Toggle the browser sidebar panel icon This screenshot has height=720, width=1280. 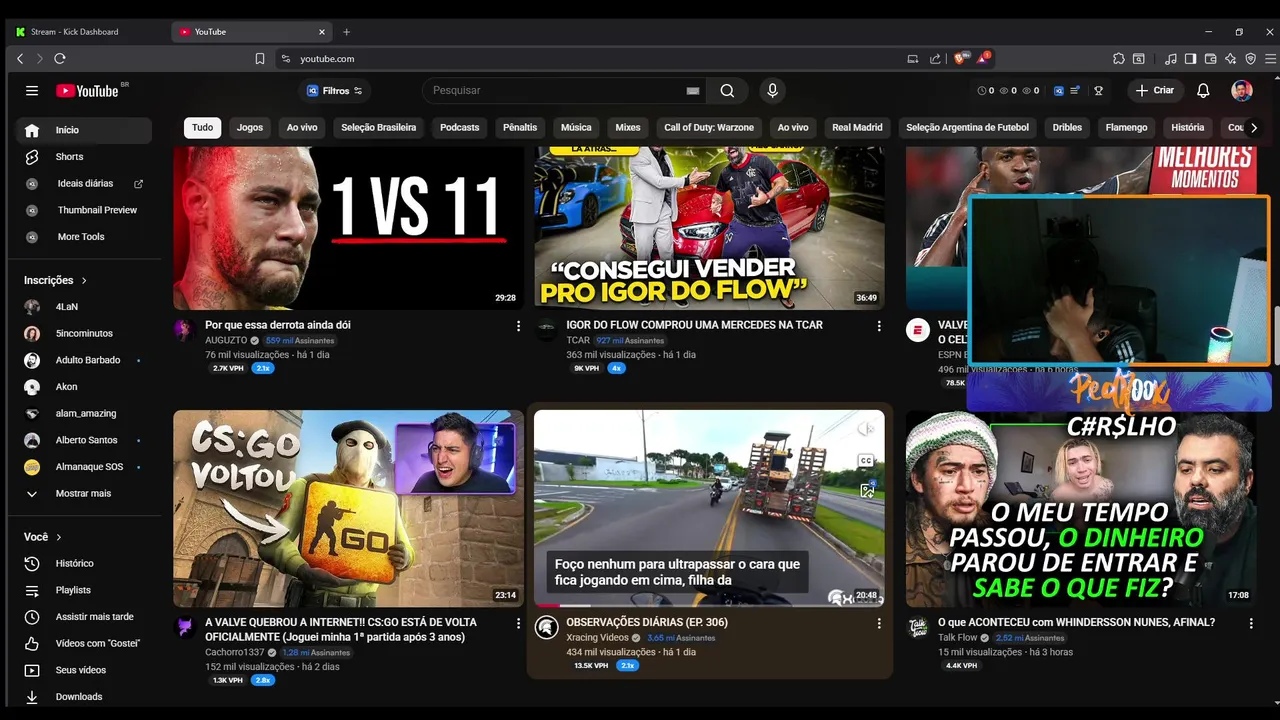(1190, 59)
